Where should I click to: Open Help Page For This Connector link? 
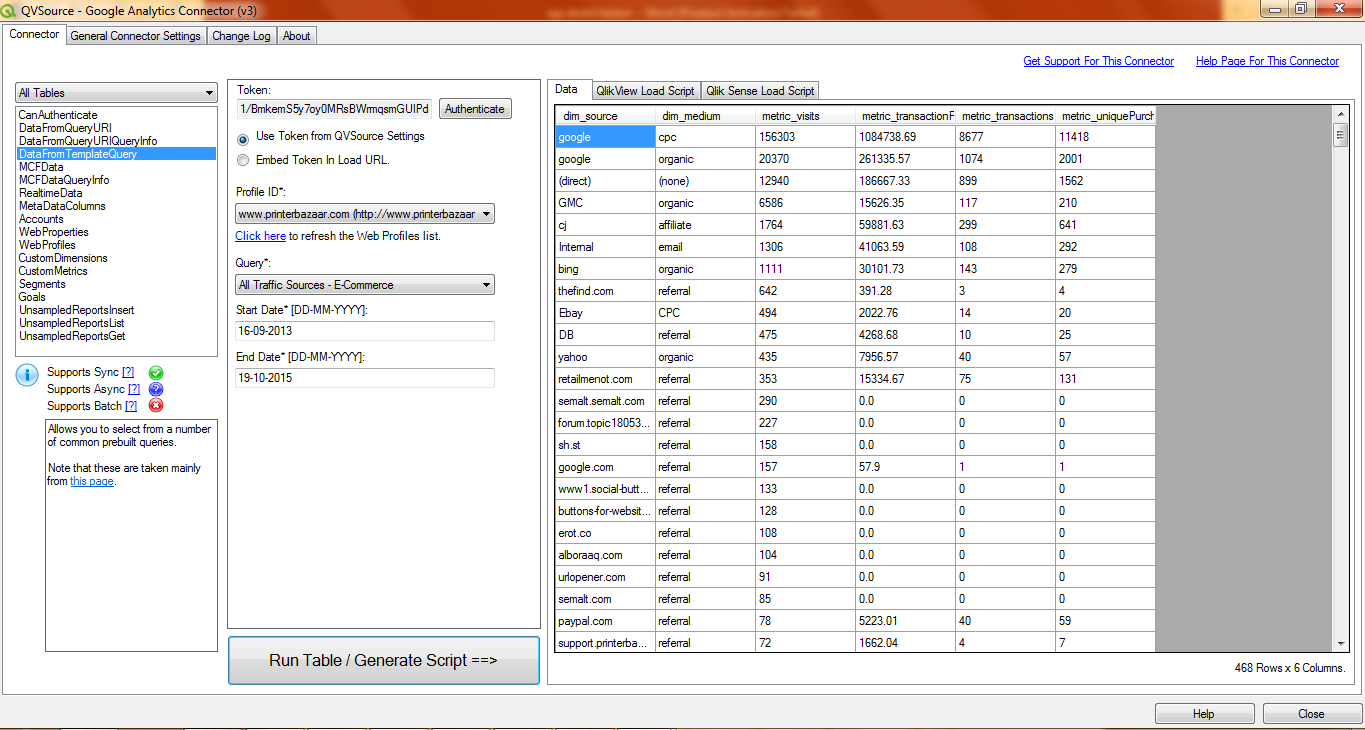click(1267, 61)
